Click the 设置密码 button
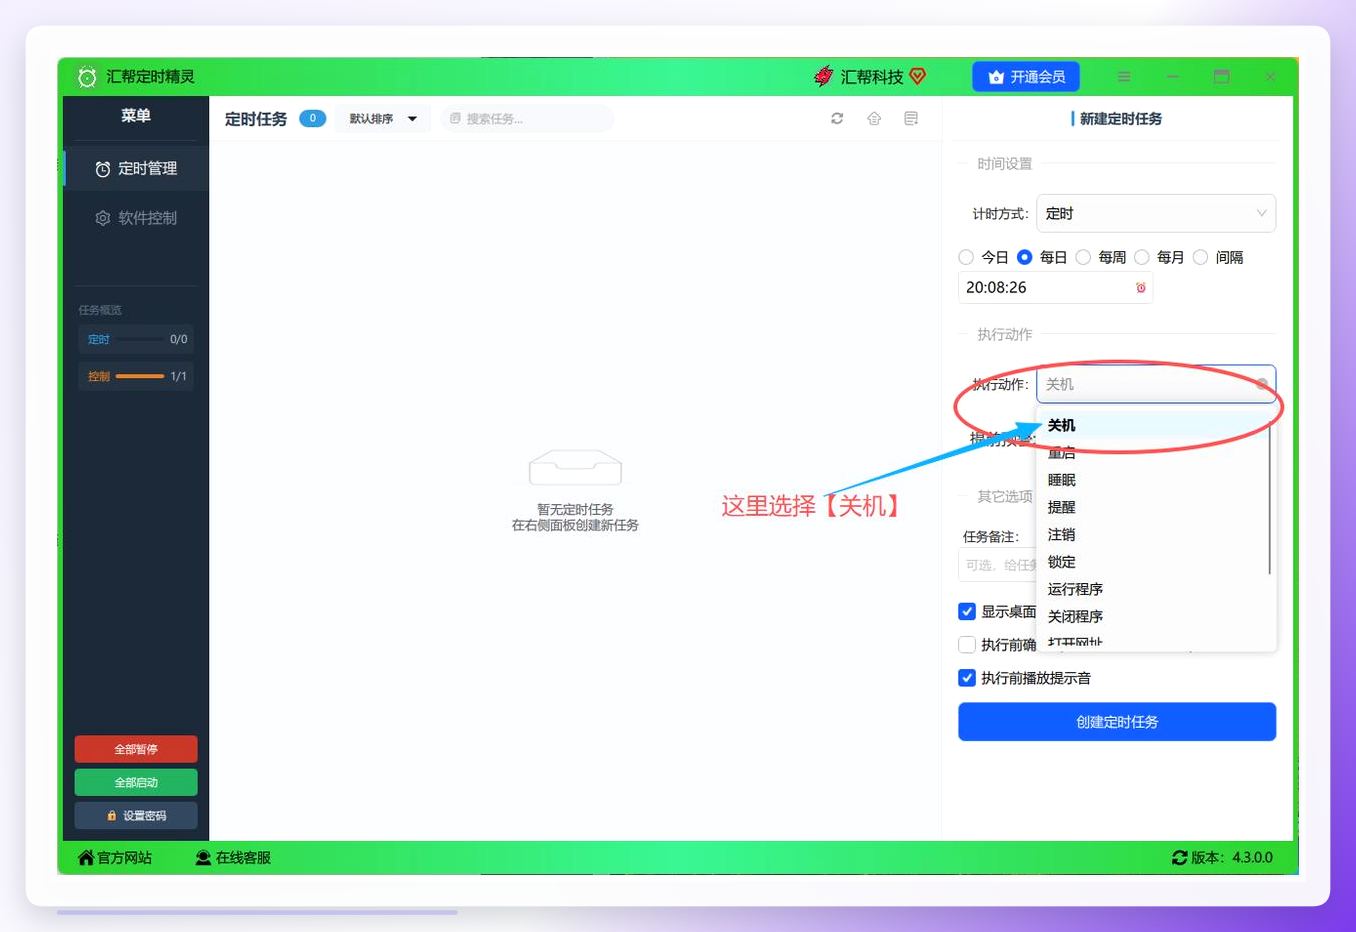 (x=136, y=815)
